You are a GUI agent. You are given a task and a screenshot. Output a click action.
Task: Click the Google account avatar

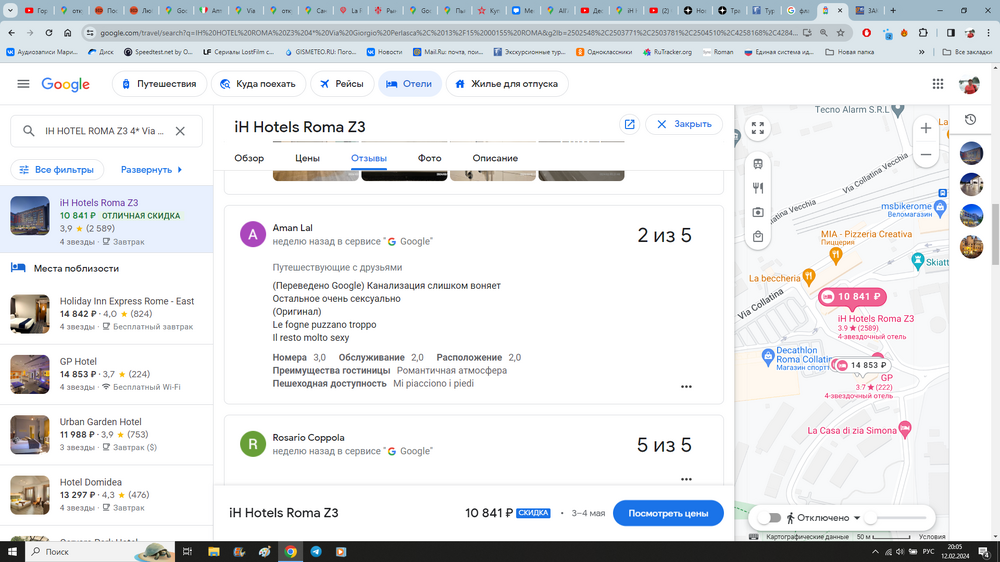(x=969, y=84)
